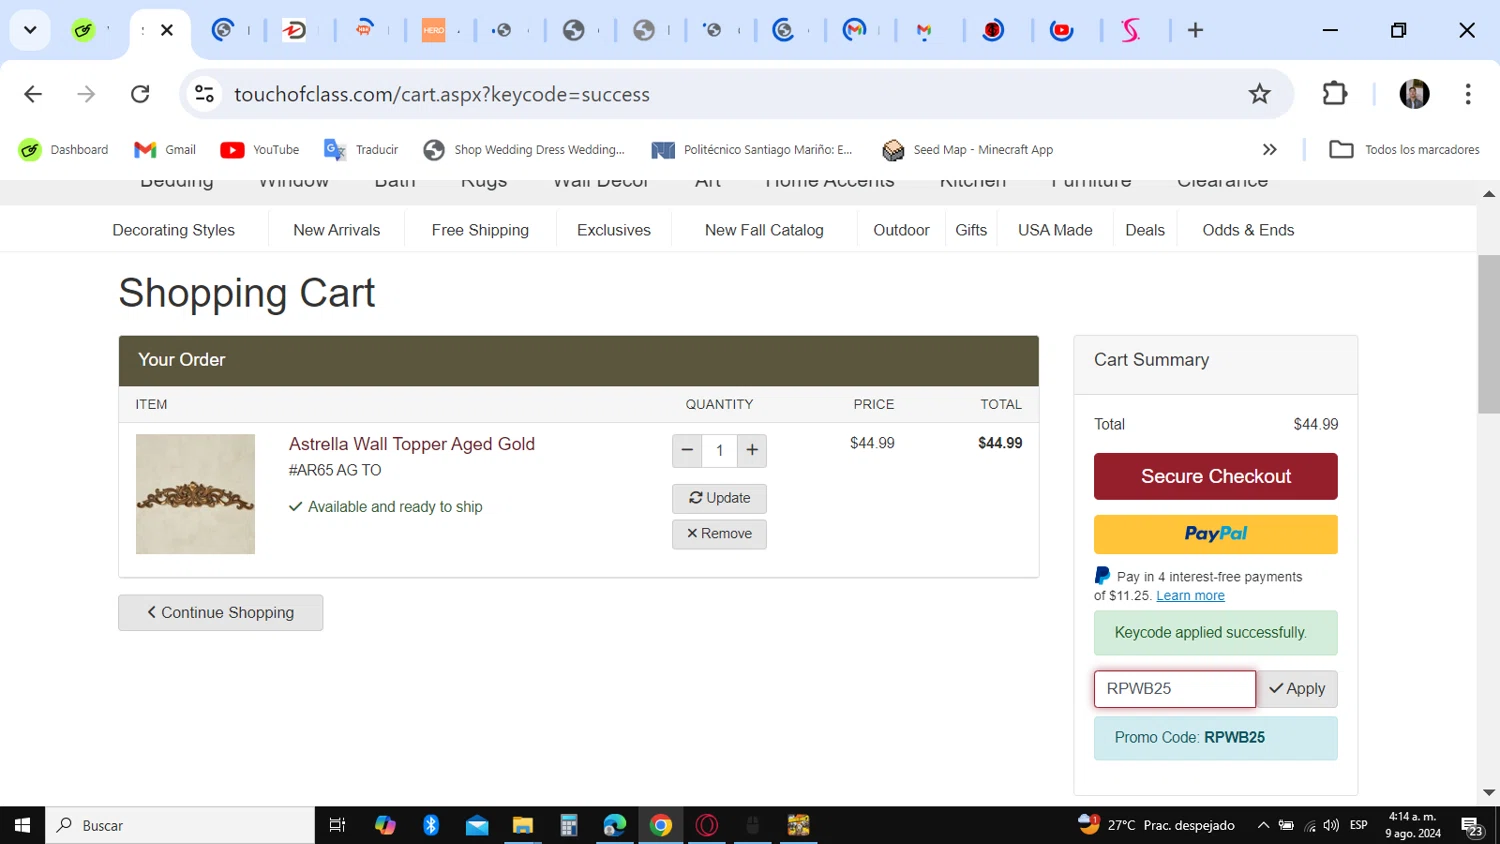Open Todos los marcadores folder
Viewport: 1500px width, 844px height.
click(1404, 150)
